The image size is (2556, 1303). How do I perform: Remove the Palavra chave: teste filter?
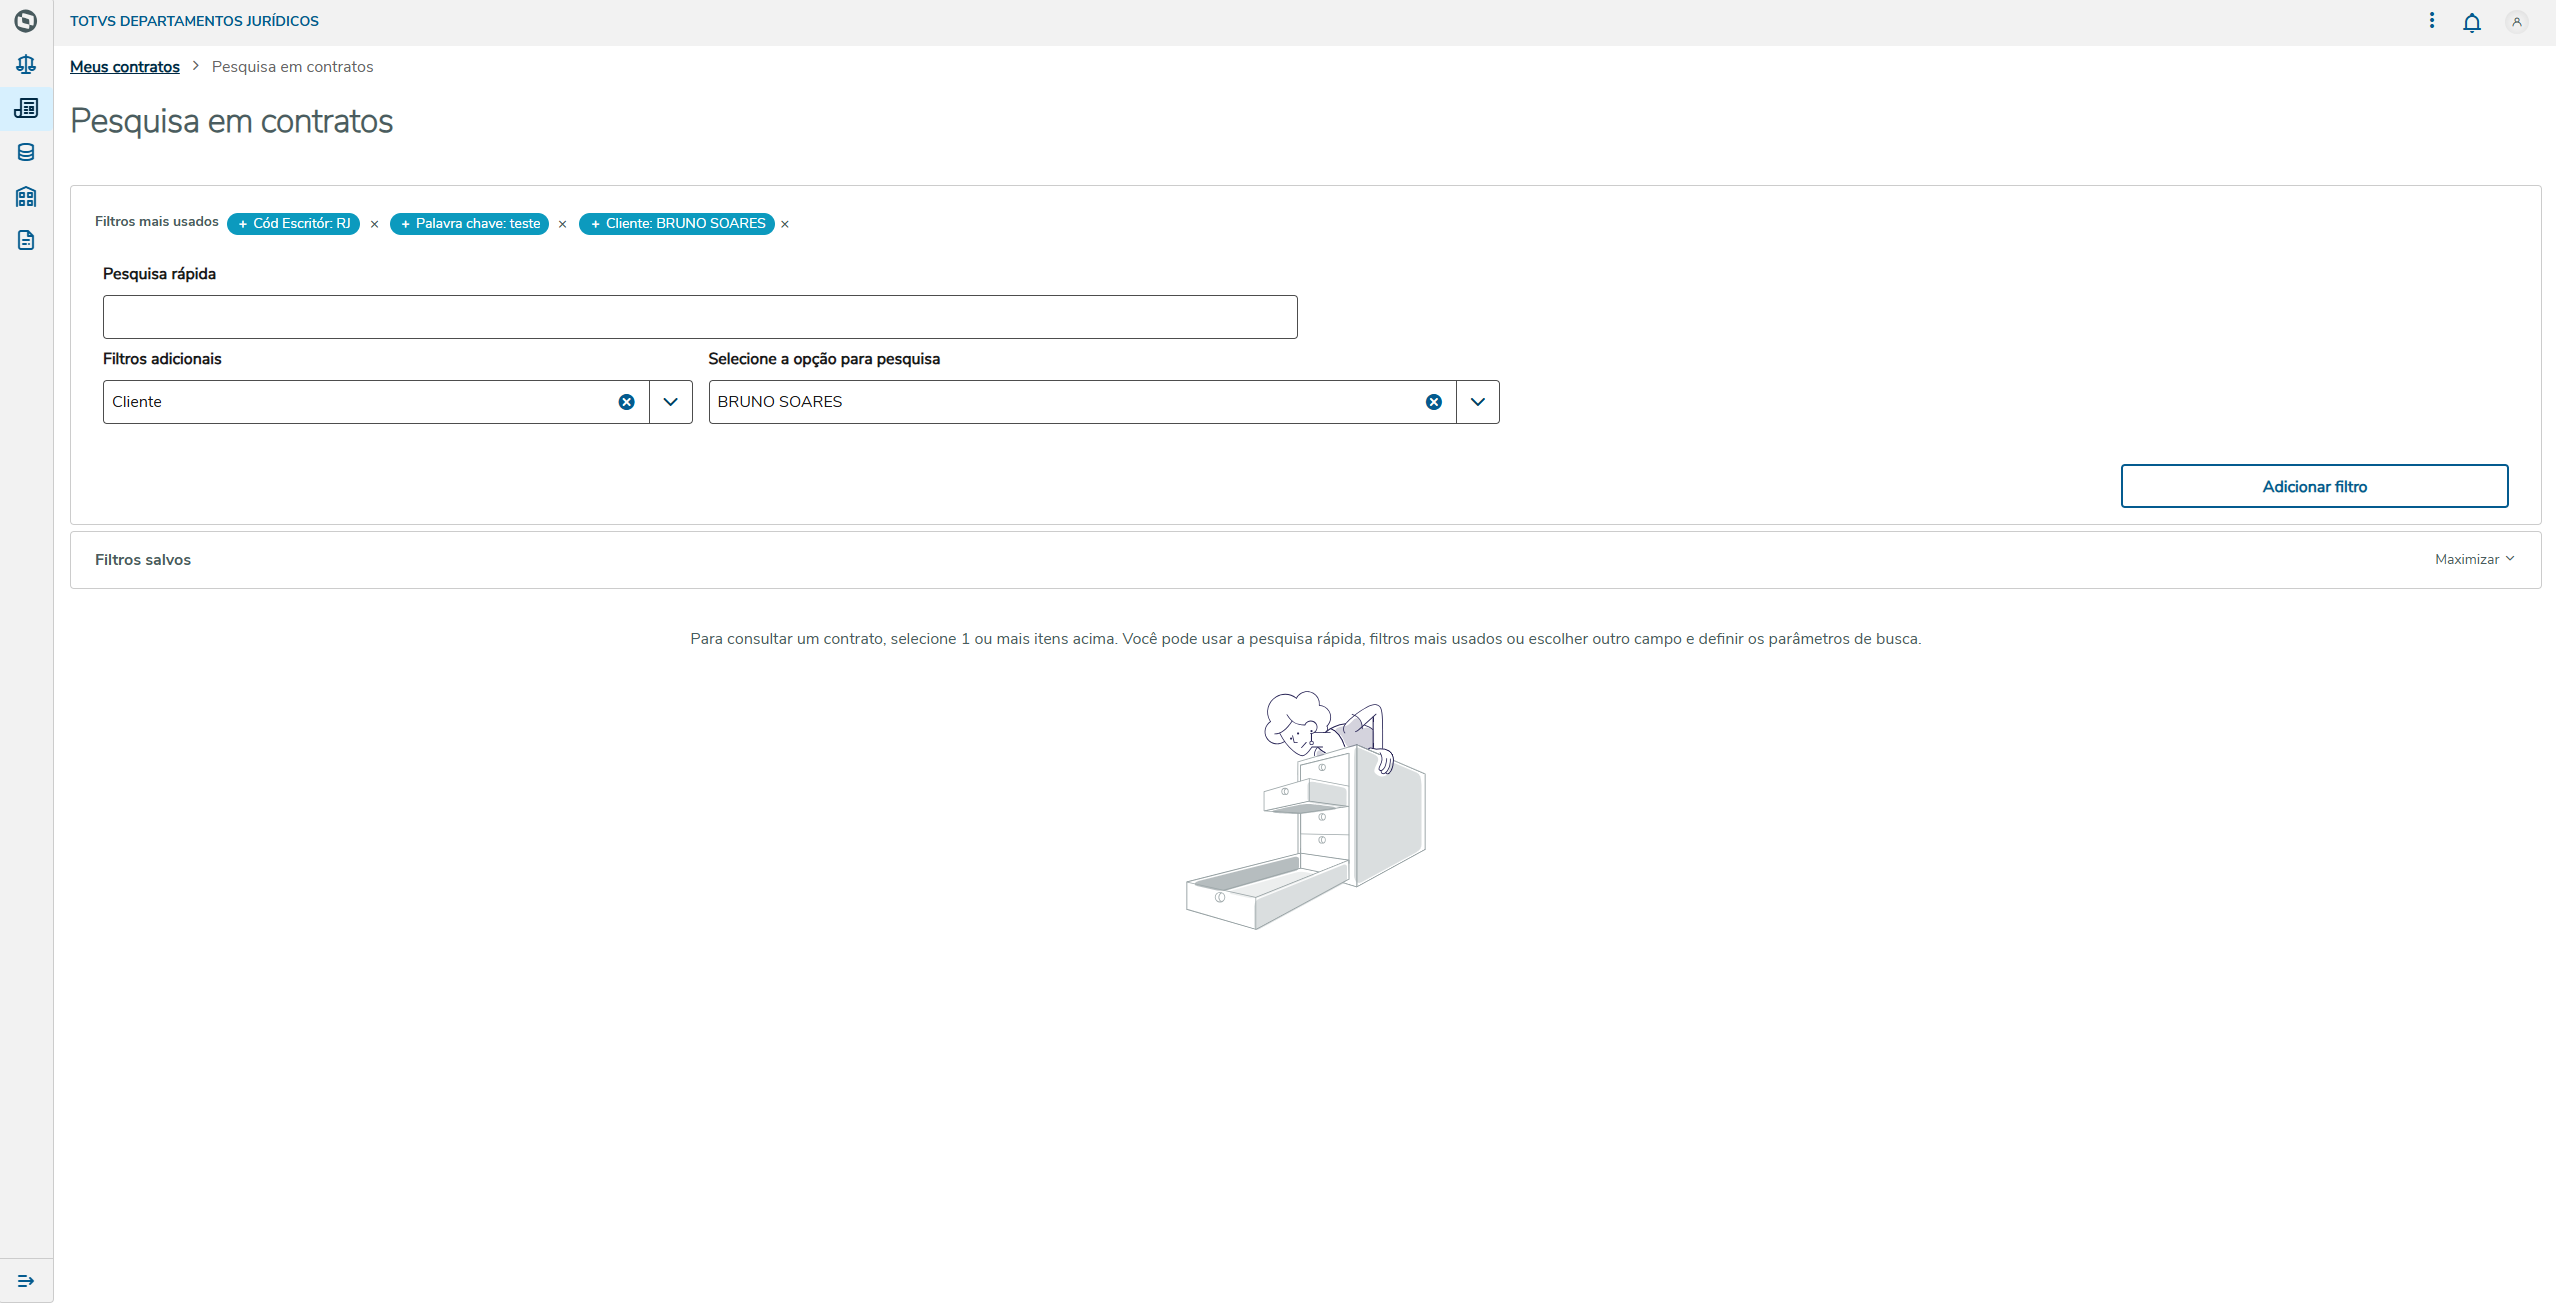(x=562, y=224)
